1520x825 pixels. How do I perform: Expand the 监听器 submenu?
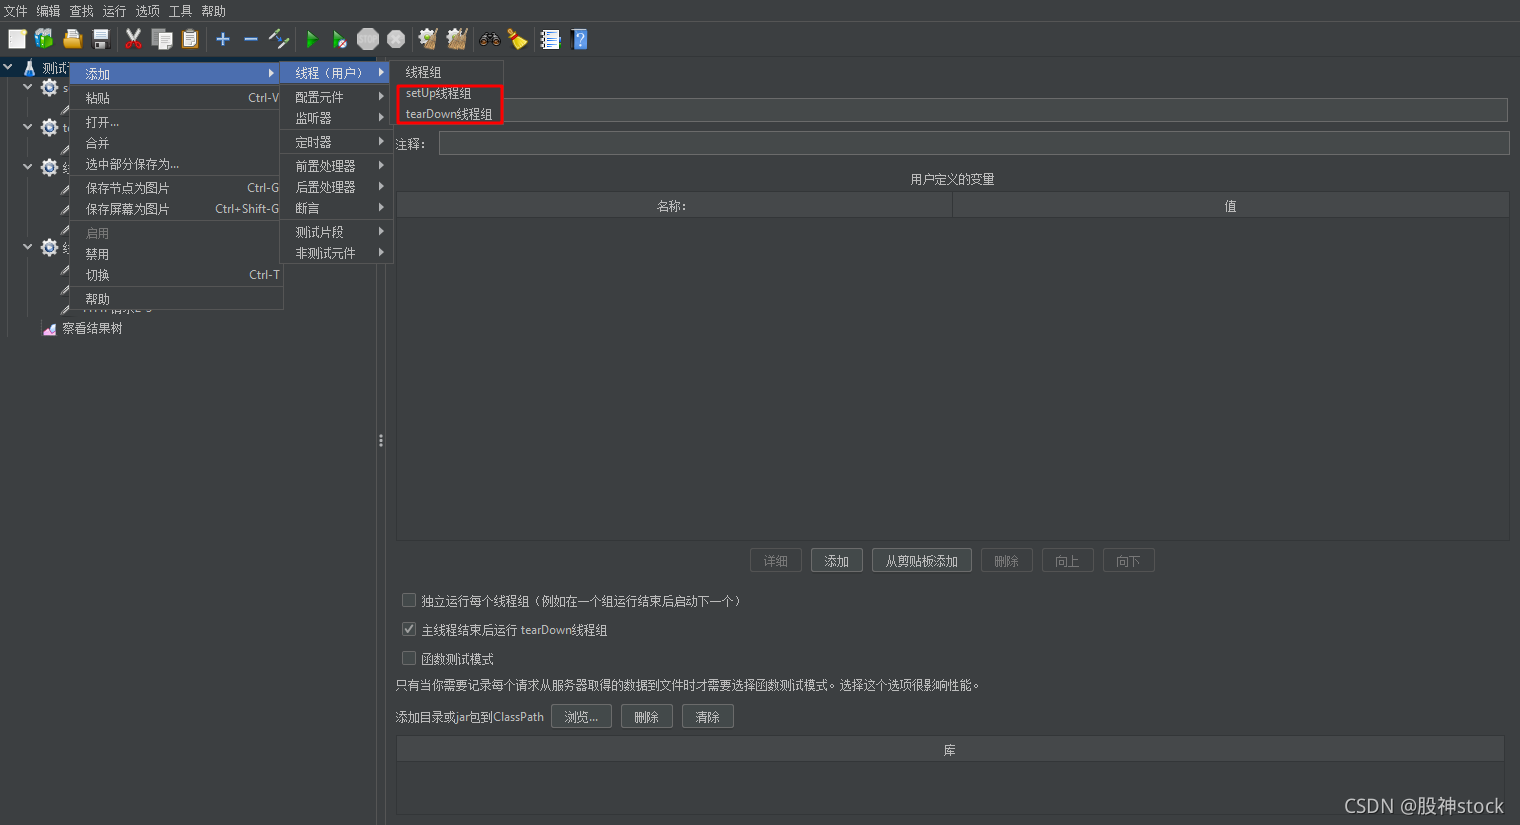pyautogui.click(x=336, y=118)
